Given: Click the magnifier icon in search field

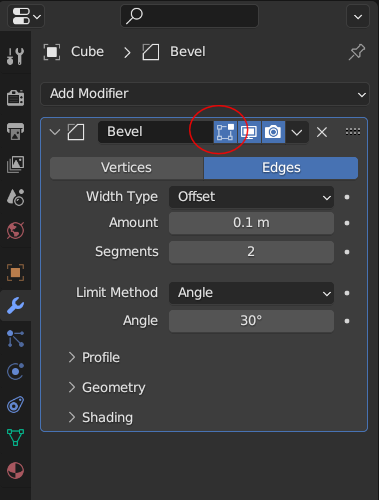Looking at the screenshot, I should pyautogui.click(x=134, y=16).
